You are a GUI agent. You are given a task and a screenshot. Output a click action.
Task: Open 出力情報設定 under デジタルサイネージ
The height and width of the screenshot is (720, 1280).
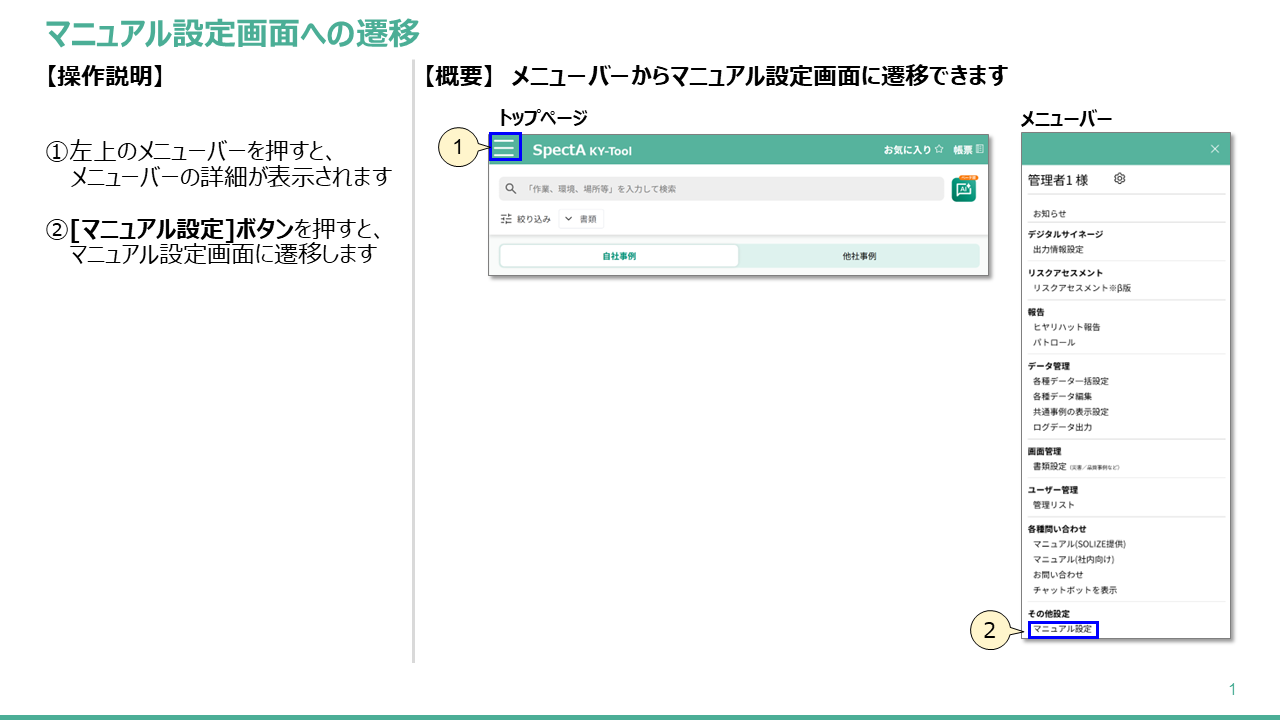click(x=1057, y=250)
